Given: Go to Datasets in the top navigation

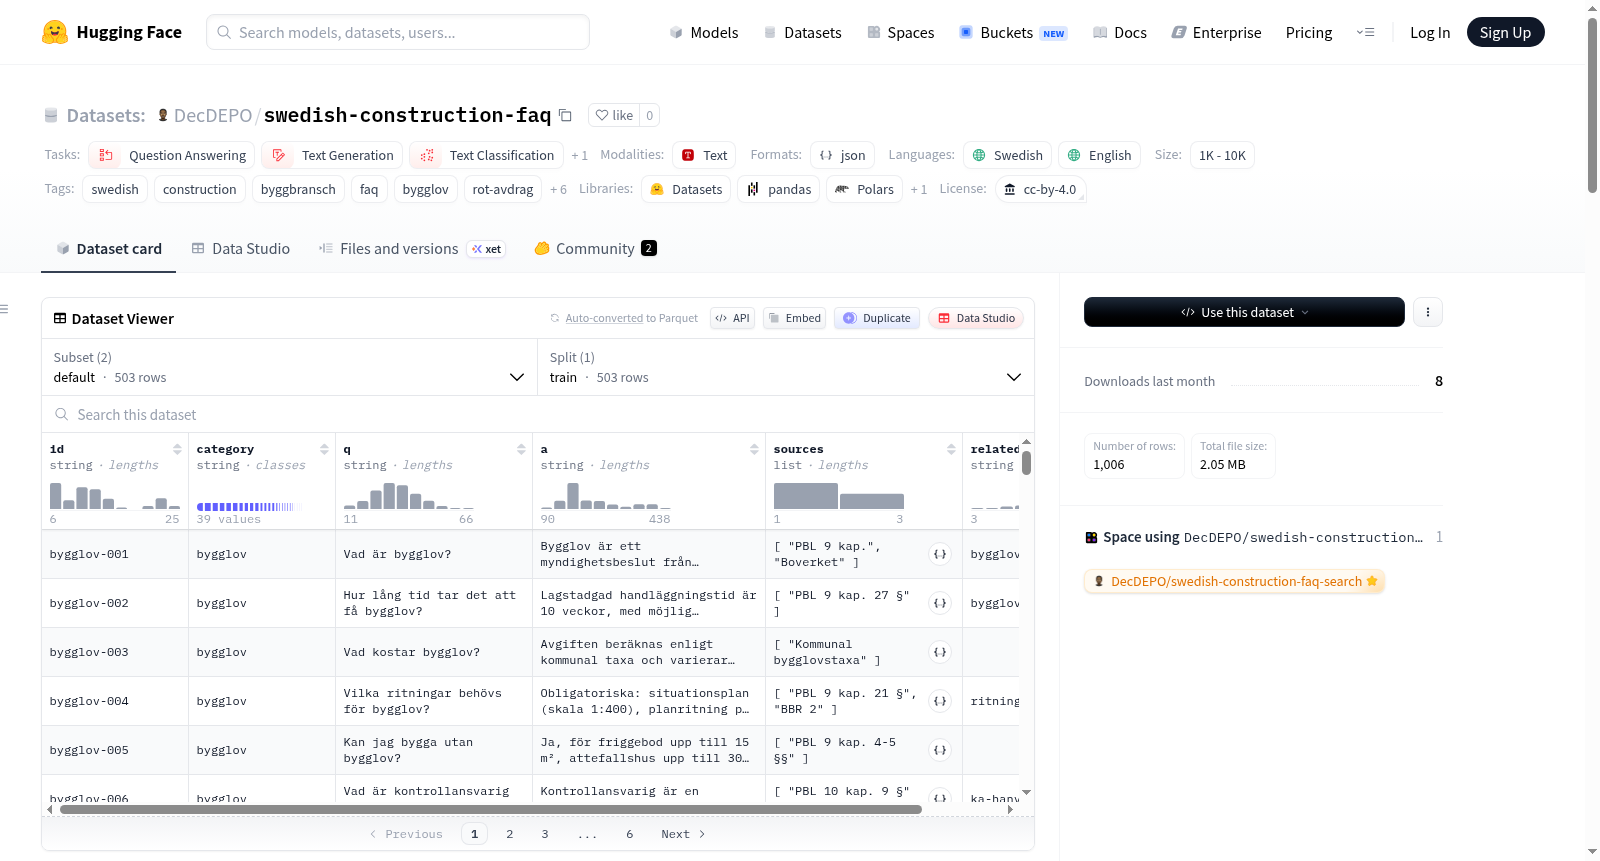Looking at the screenshot, I should 803,32.
